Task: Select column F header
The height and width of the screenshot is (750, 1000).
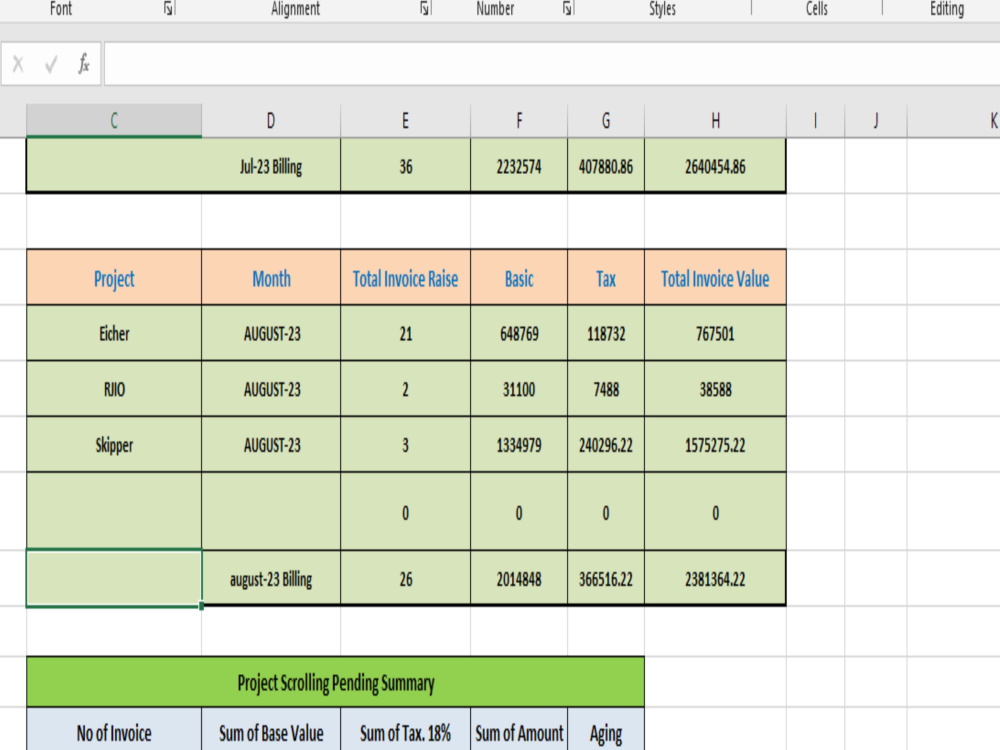Action: click(x=519, y=121)
